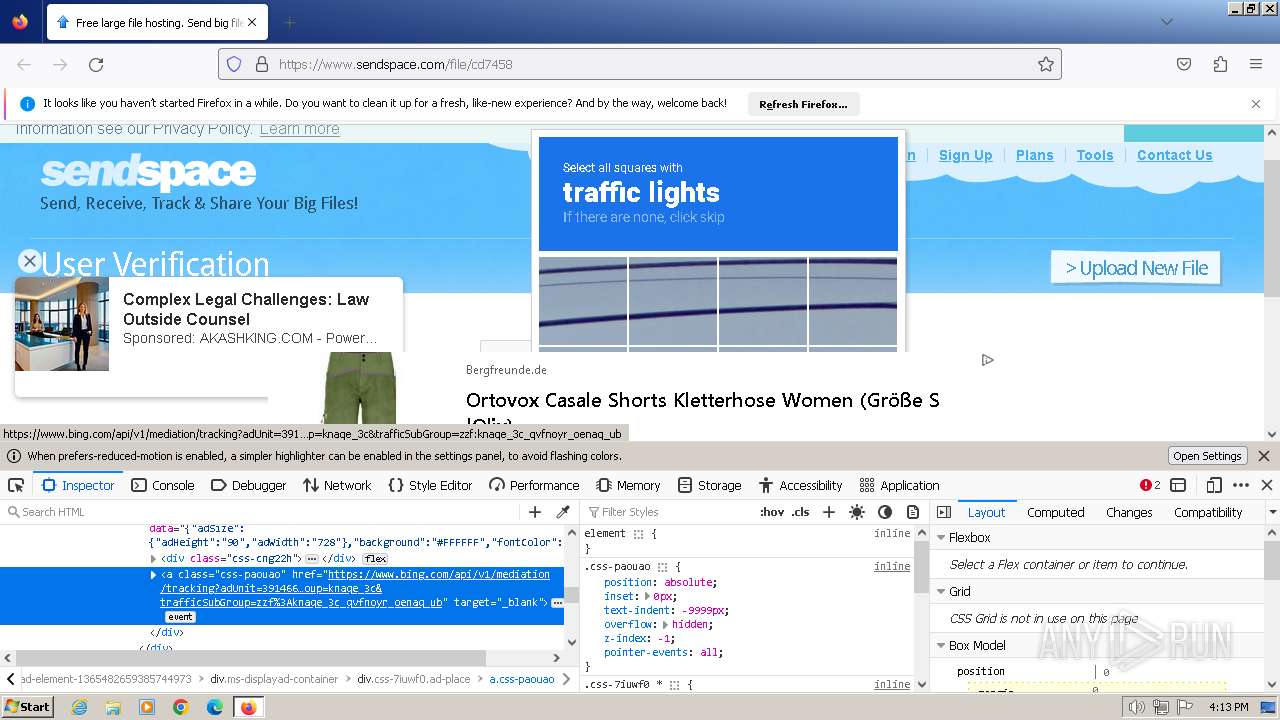Click Refresh Firefox button
Image resolution: width=1280 pixels, height=720 pixels.
(803, 104)
